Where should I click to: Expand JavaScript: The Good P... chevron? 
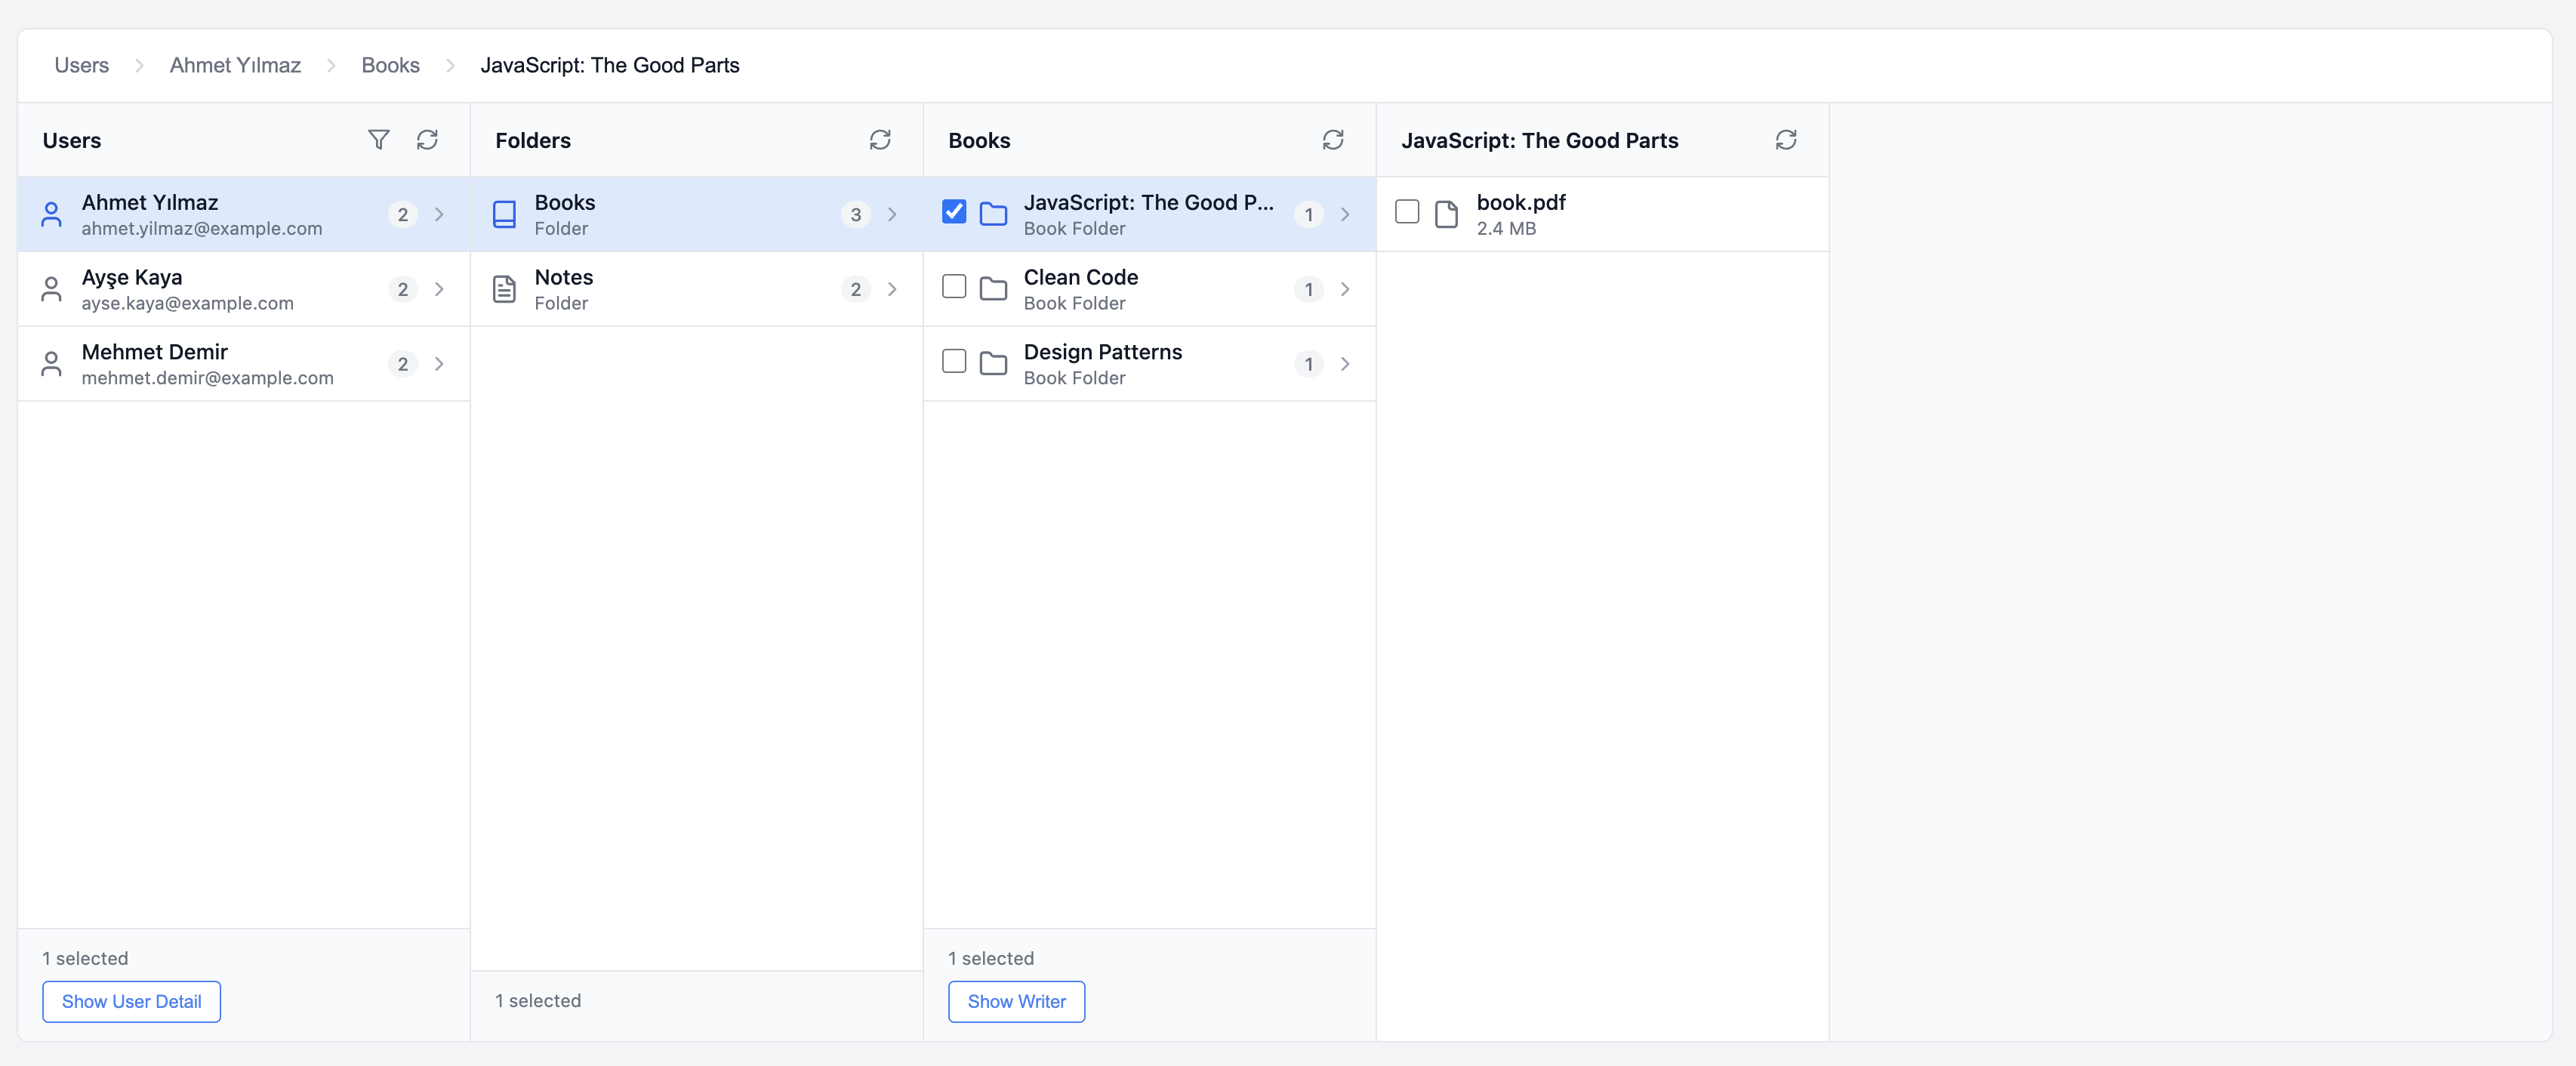click(x=1345, y=214)
